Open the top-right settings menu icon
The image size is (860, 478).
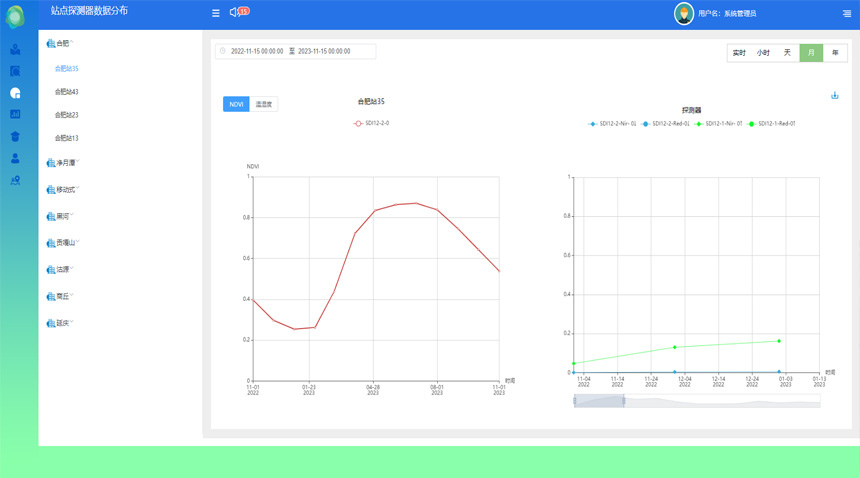846,13
